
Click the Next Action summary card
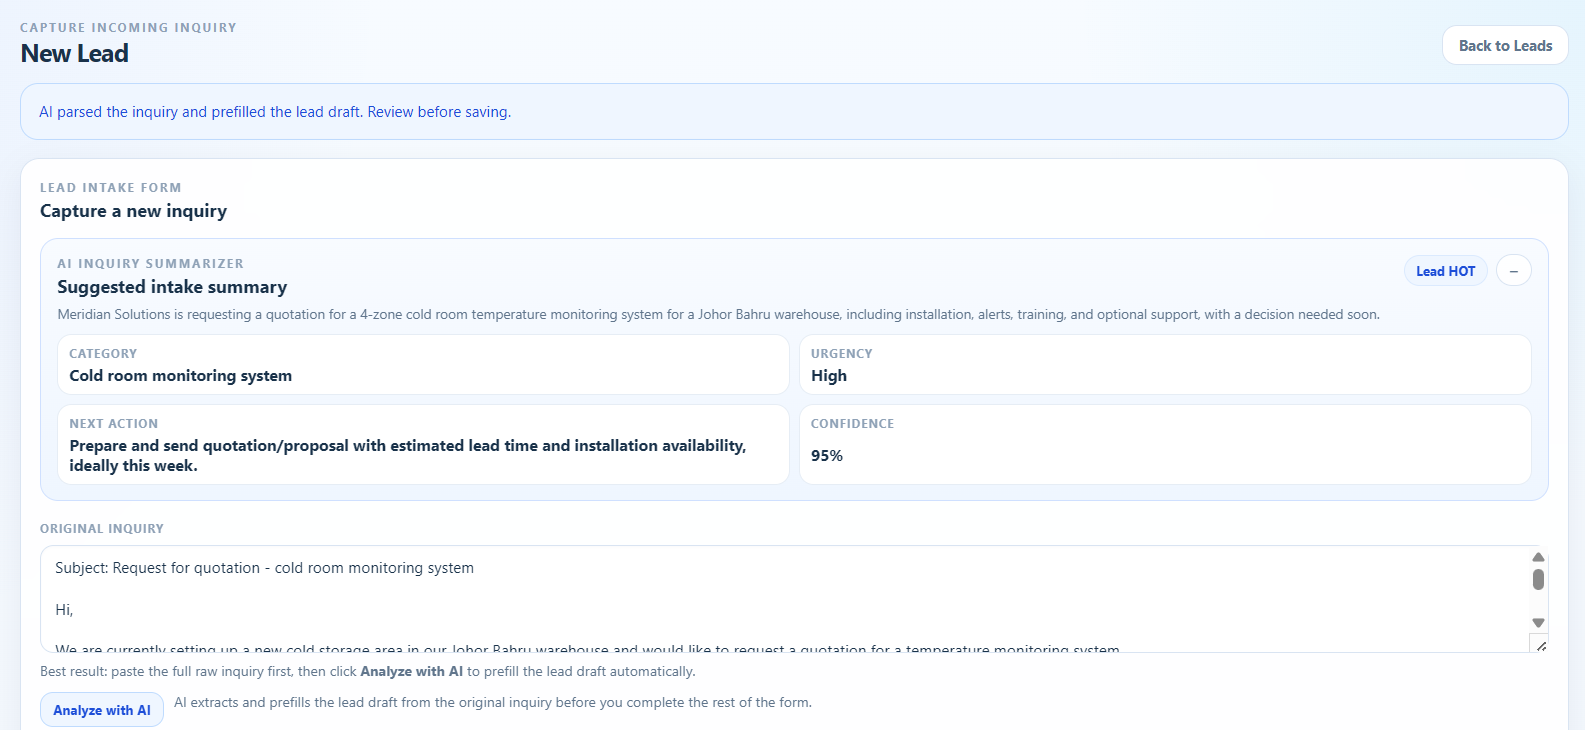423,445
